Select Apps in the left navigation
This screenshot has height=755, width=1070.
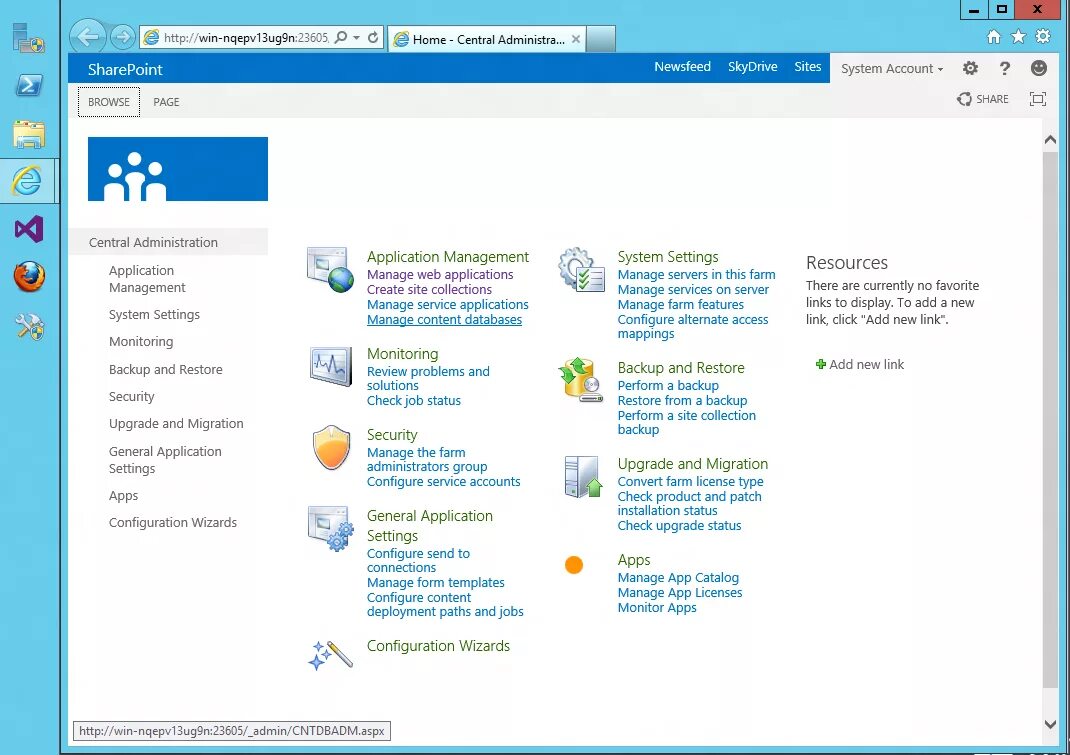pos(124,496)
